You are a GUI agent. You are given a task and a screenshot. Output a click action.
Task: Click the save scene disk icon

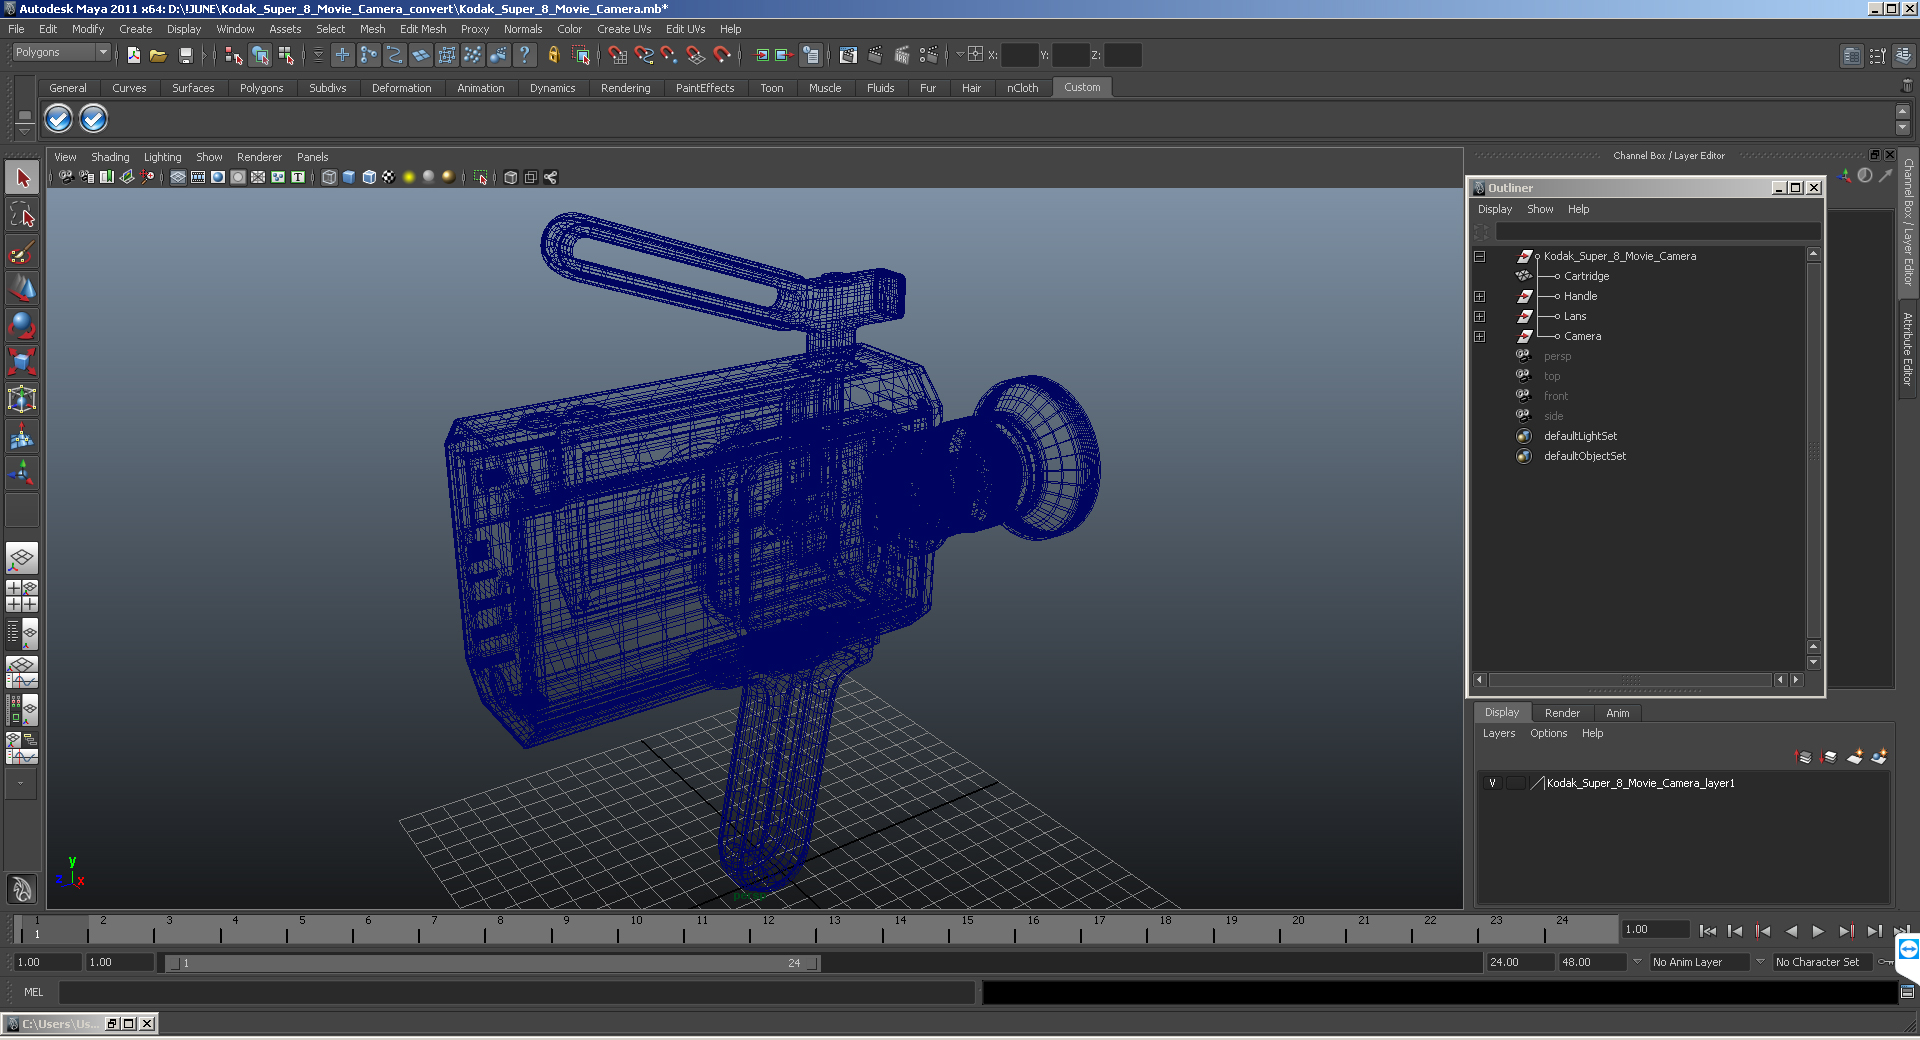pyautogui.click(x=185, y=56)
